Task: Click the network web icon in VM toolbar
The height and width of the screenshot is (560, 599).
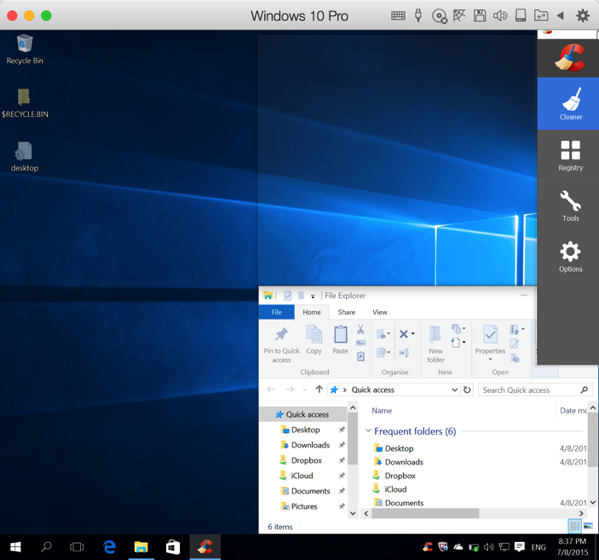Action: click(459, 16)
